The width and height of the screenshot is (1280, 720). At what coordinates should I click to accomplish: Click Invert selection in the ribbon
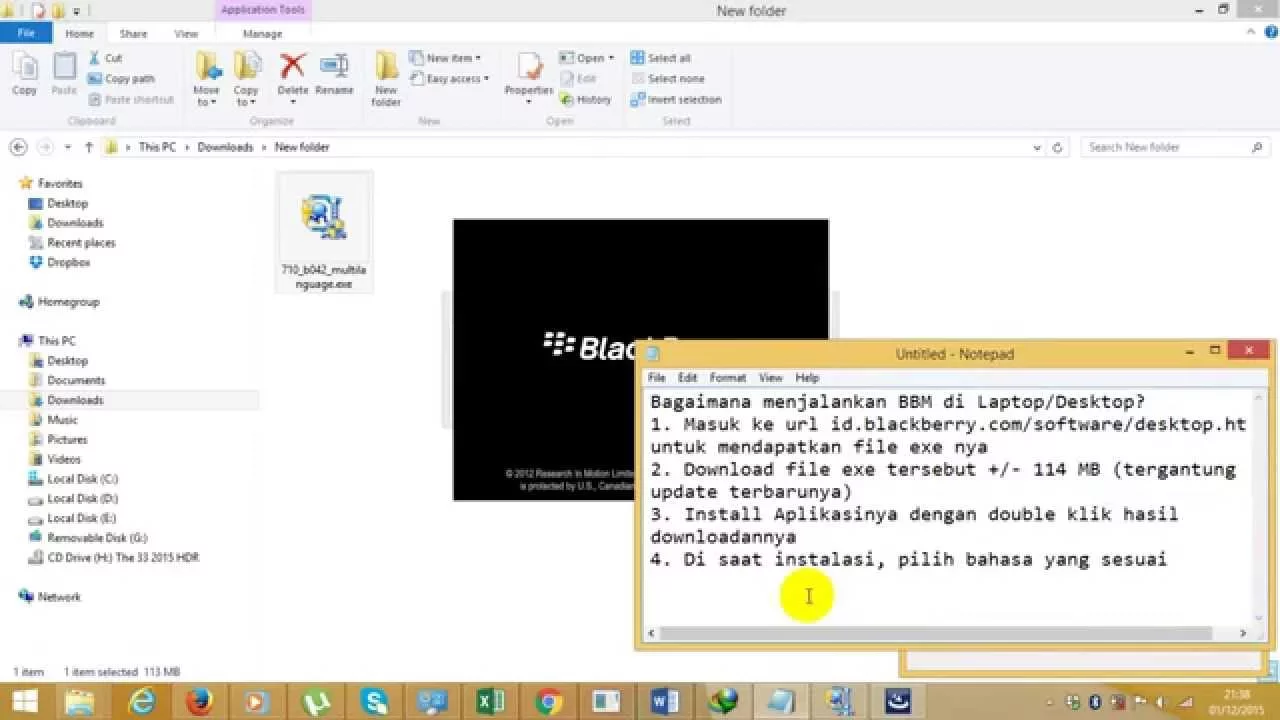676,99
